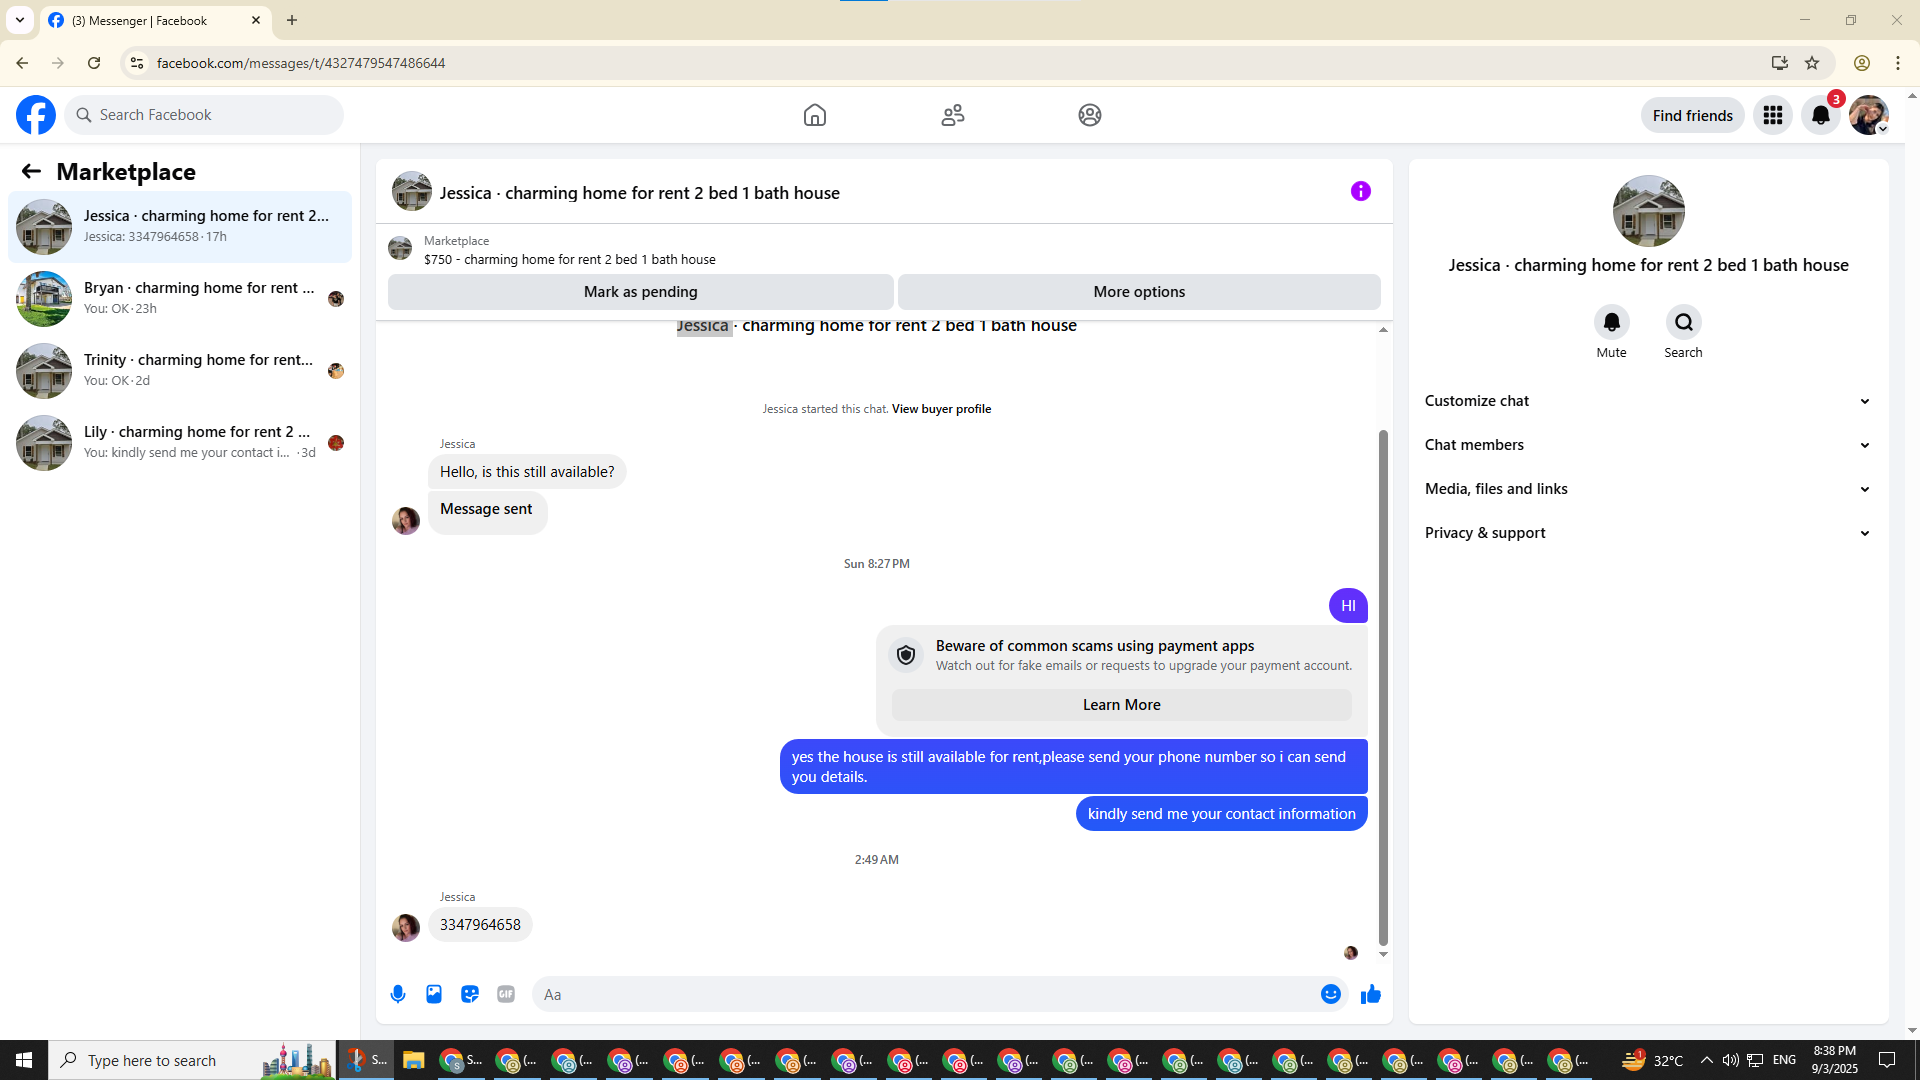Choose a sticker

click(x=470, y=994)
